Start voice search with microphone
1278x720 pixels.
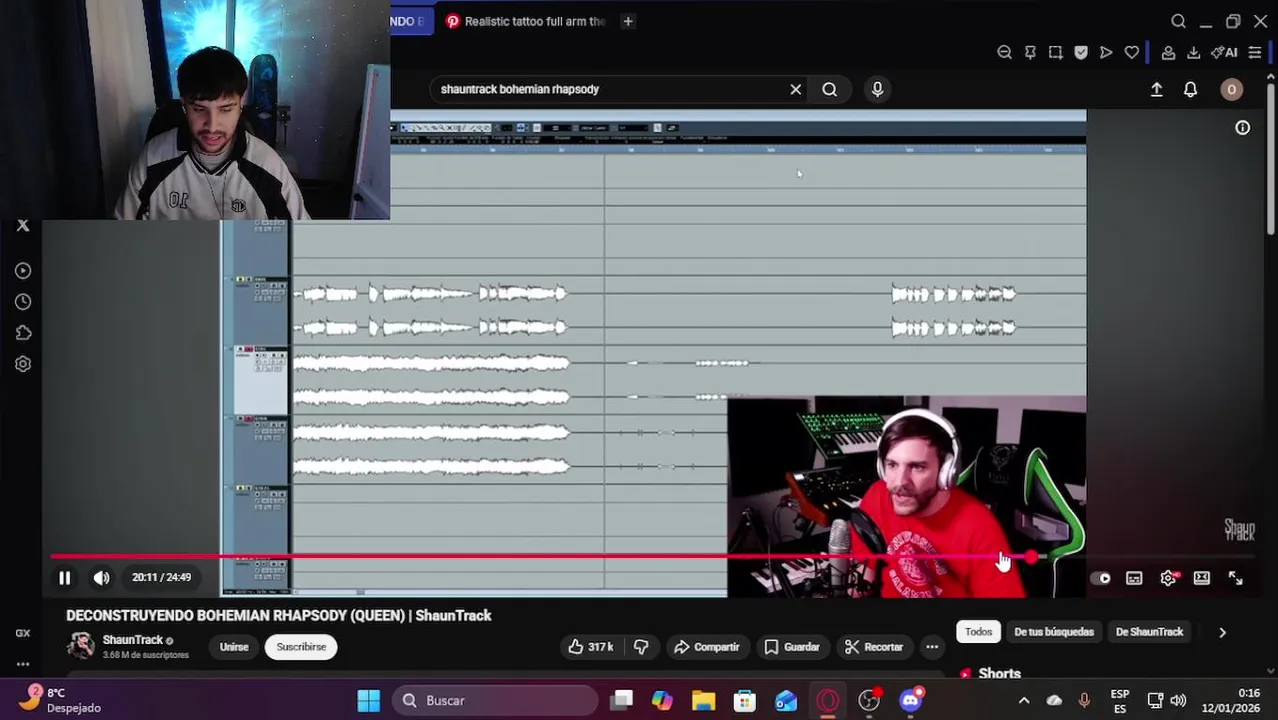pyautogui.click(x=877, y=89)
